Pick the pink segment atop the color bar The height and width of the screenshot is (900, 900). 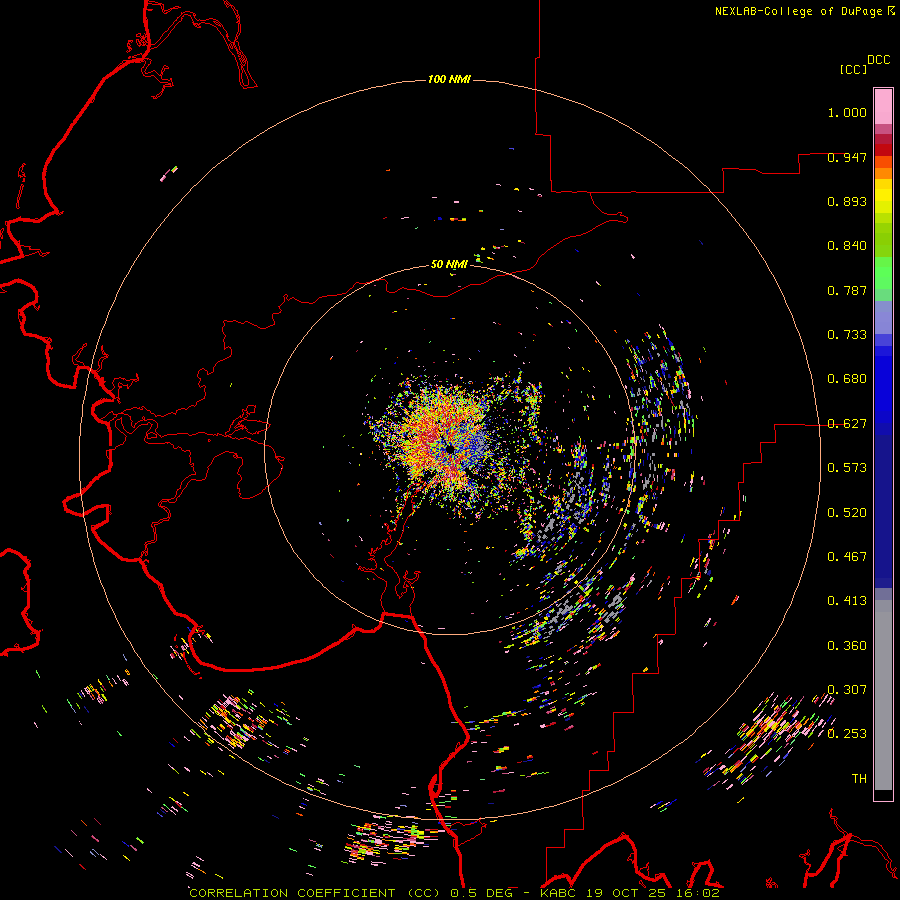click(x=883, y=107)
